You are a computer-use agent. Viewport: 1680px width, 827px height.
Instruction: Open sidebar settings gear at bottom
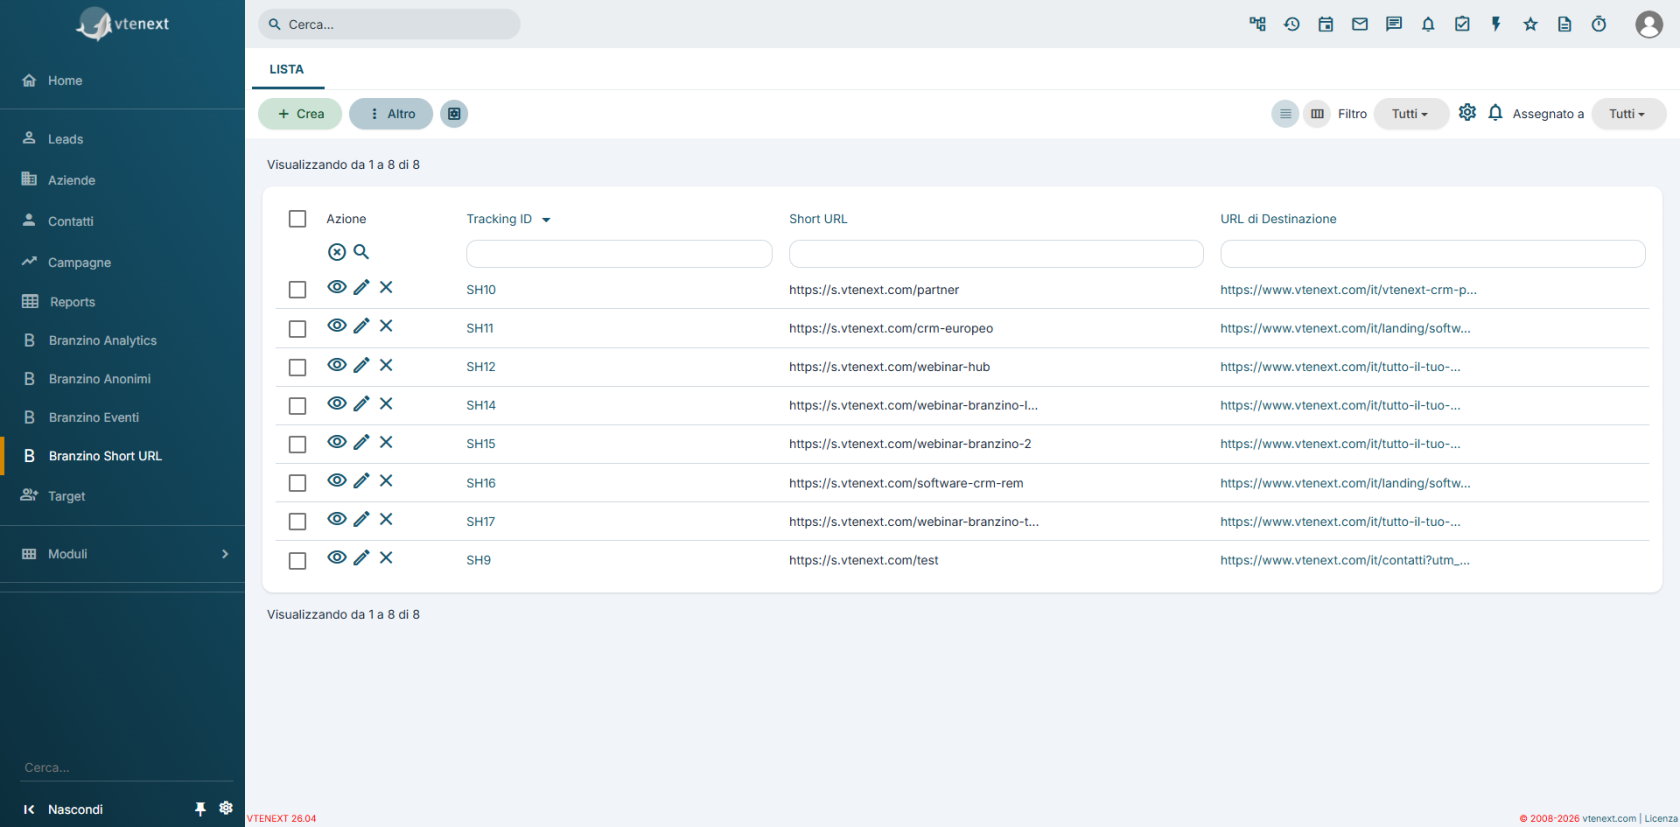pyautogui.click(x=226, y=808)
